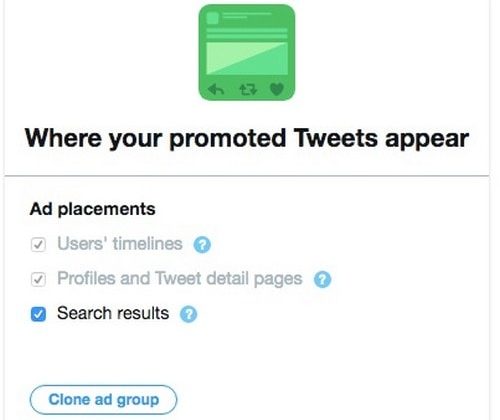Image resolution: width=500 pixels, height=420 pixels.
Task: Click the Where your promoted Tweets appear heading
Action: [247, 138]
